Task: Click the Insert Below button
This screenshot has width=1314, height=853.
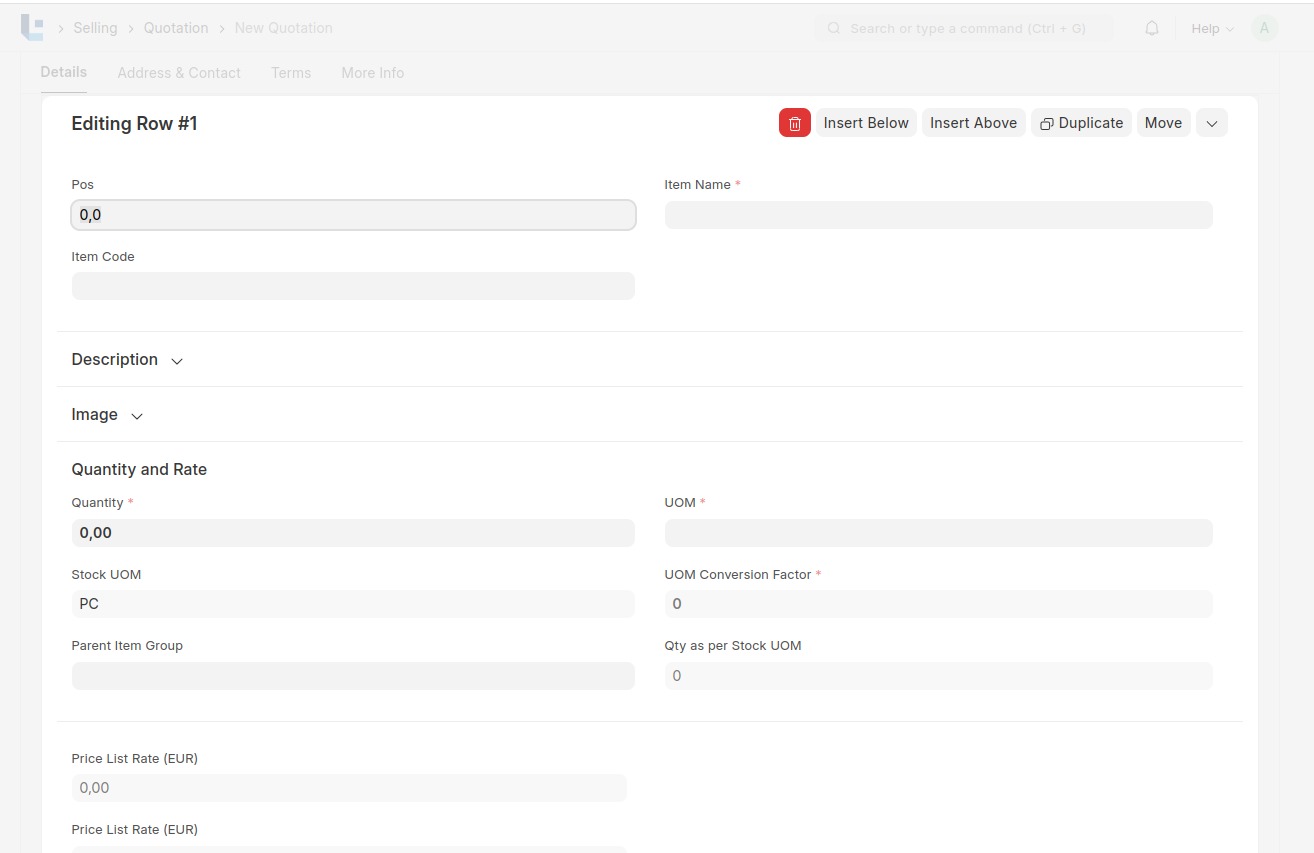Action: point(866,123)
